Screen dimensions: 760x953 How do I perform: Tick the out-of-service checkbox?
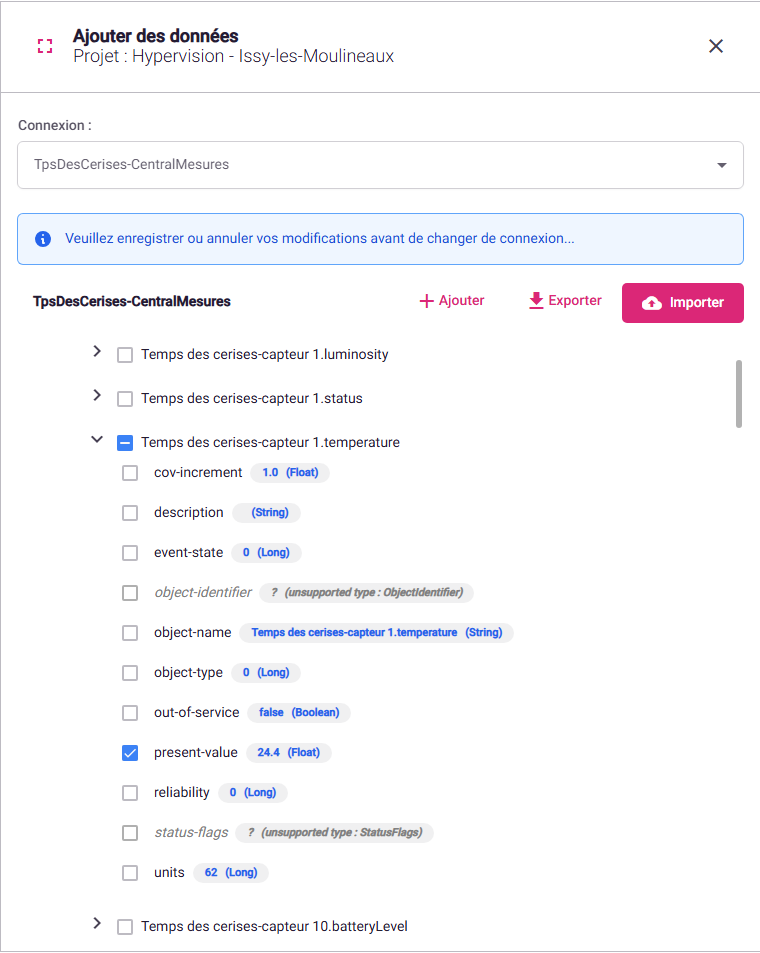point(130,713)
